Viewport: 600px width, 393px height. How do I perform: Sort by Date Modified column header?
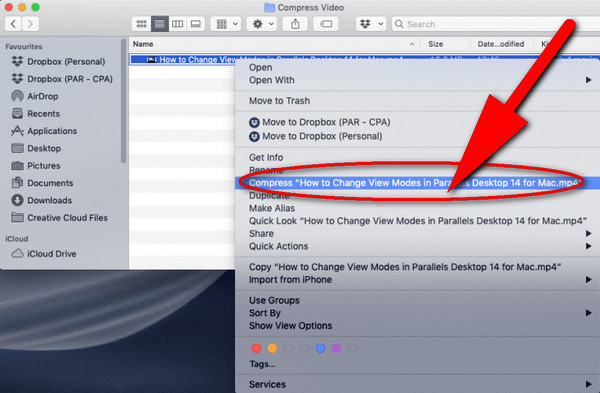tap(501, 44)
